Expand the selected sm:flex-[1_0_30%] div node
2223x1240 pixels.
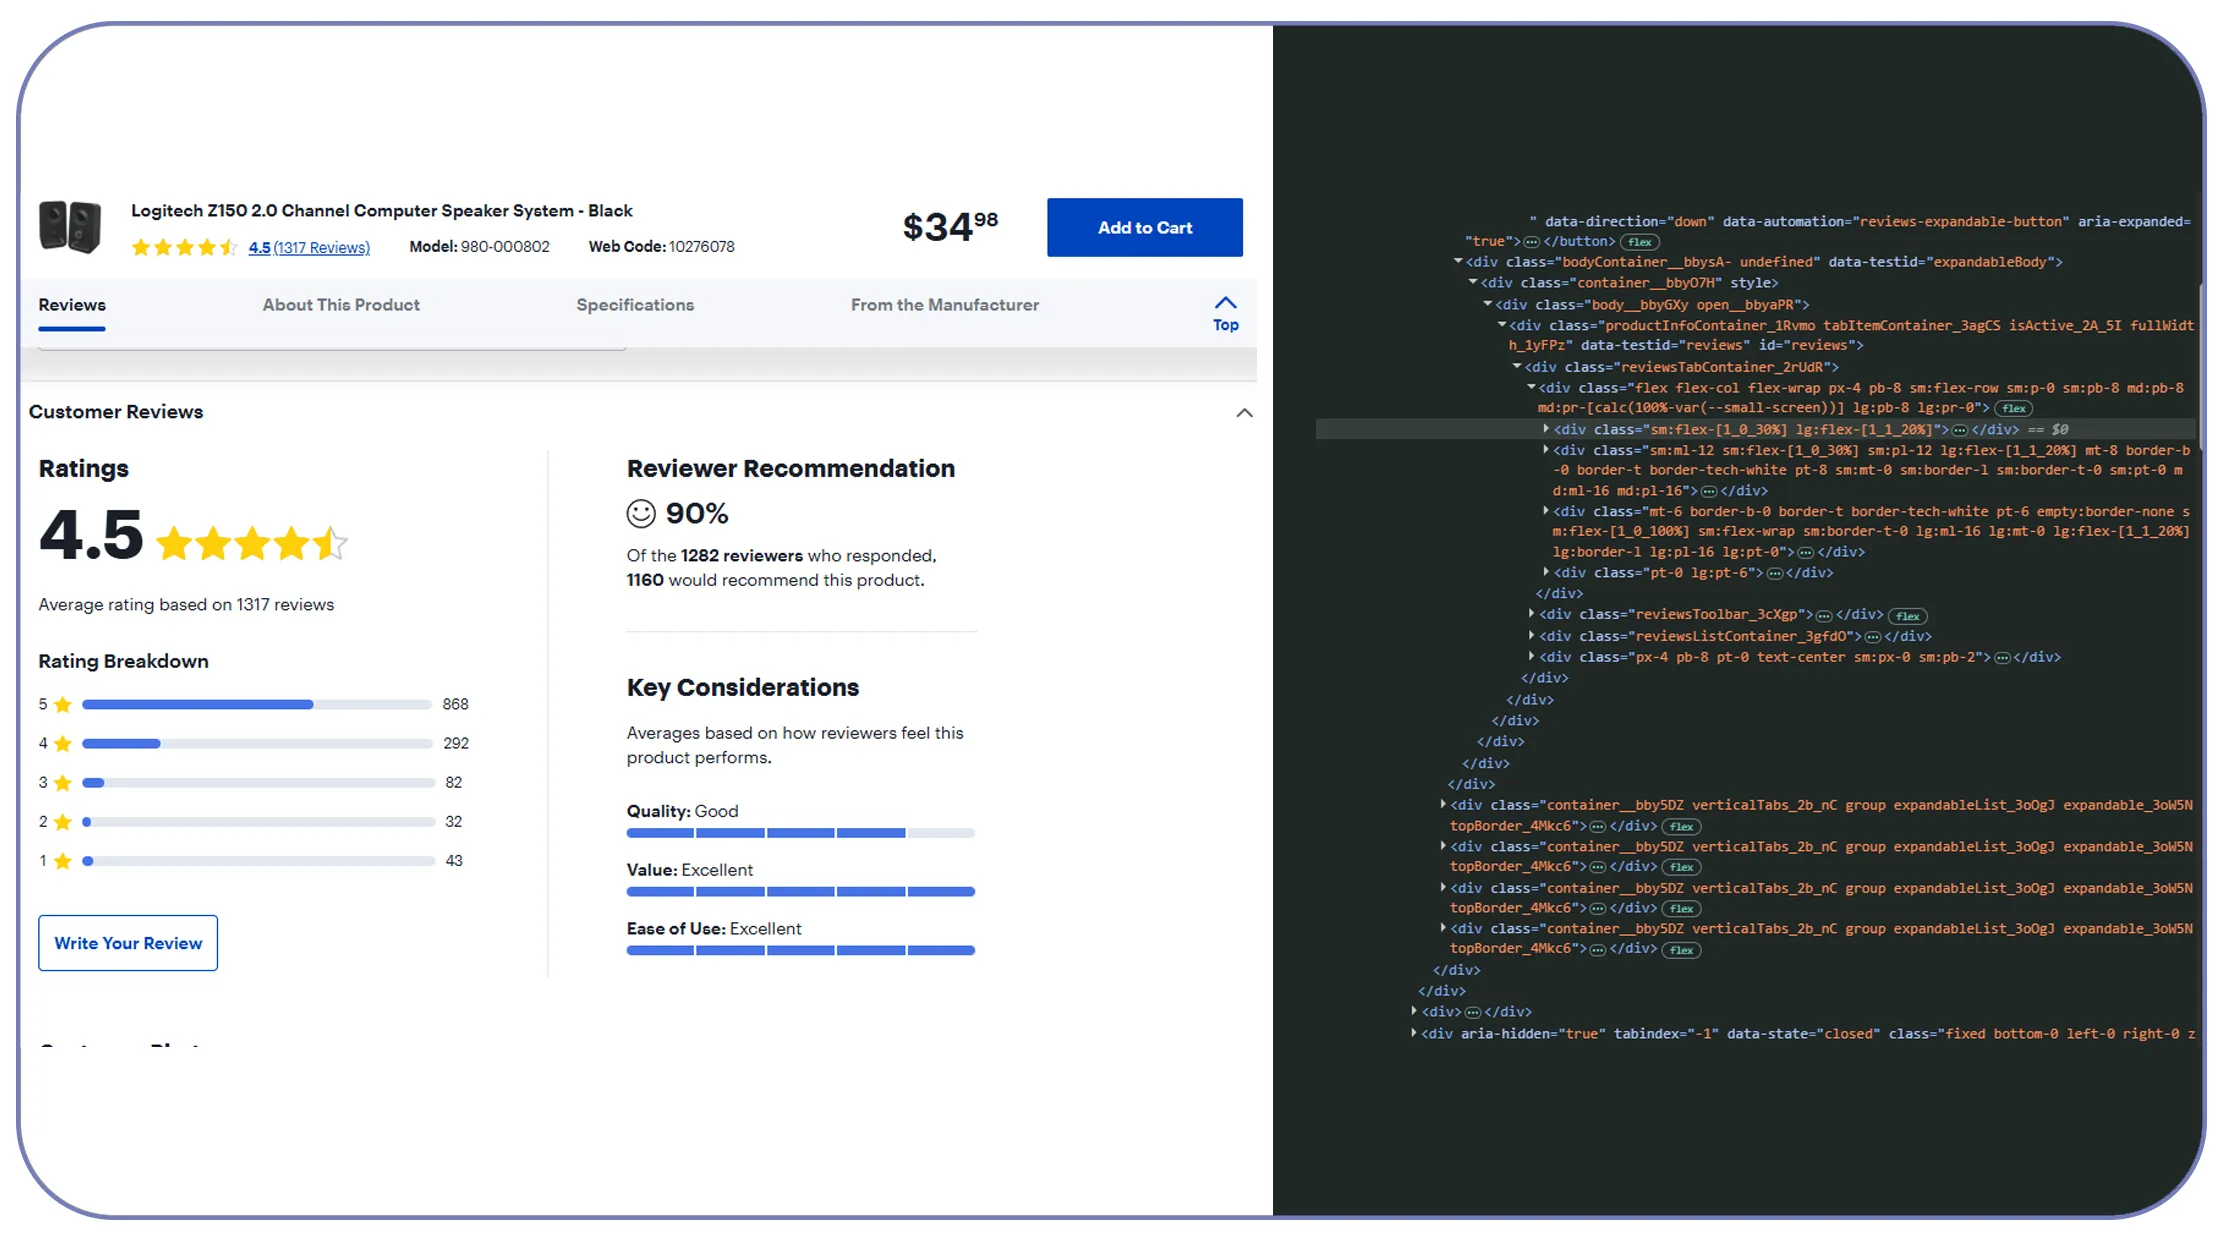click(x=1546, y=429)
